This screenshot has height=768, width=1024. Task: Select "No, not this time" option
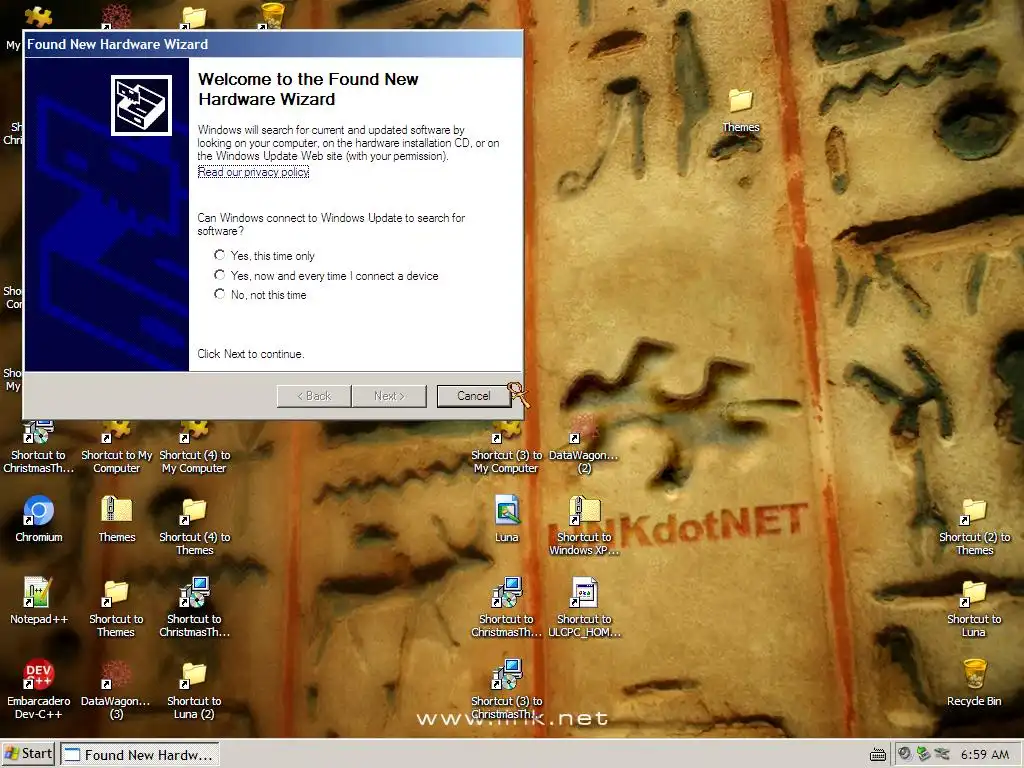[x=219, y=294]
